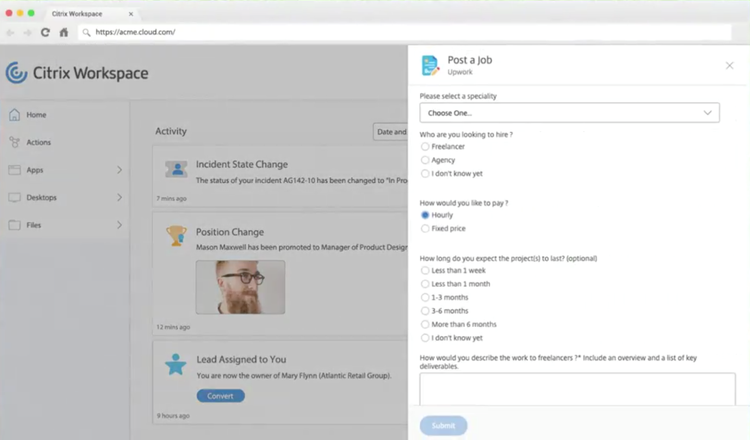
Task: Click the Citrix Workspace logo icon
Action: 16,73
